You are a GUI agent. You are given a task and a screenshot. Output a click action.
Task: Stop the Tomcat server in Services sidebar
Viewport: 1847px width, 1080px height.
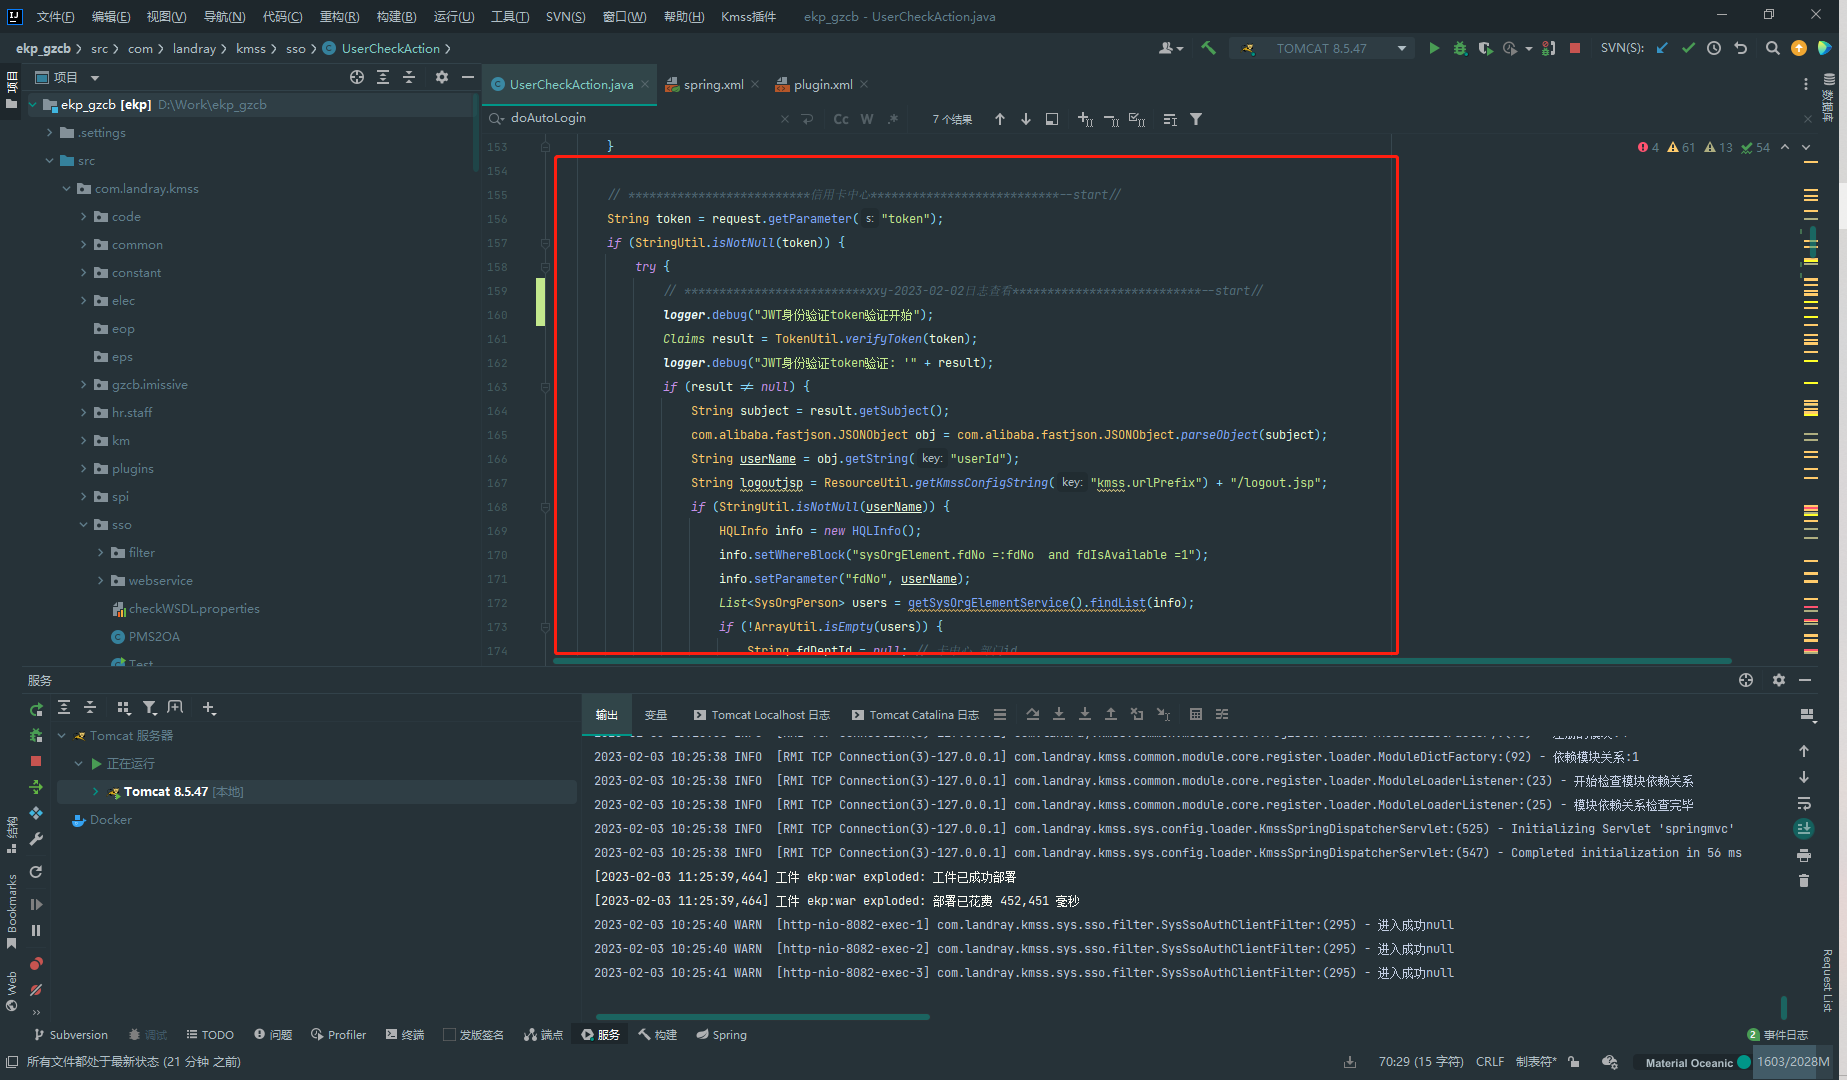click(36, 761)
